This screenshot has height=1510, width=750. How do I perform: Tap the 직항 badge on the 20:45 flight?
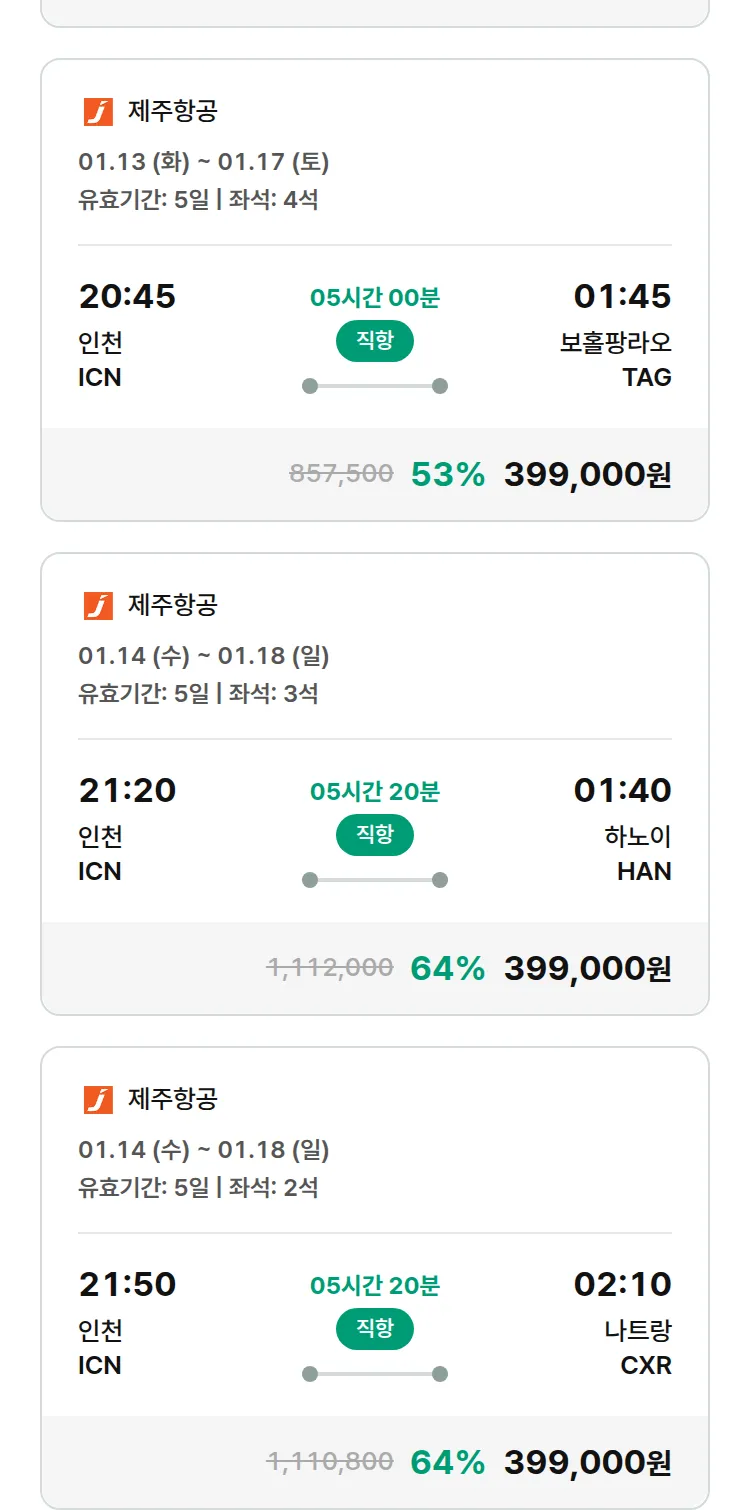pos(375,341)
